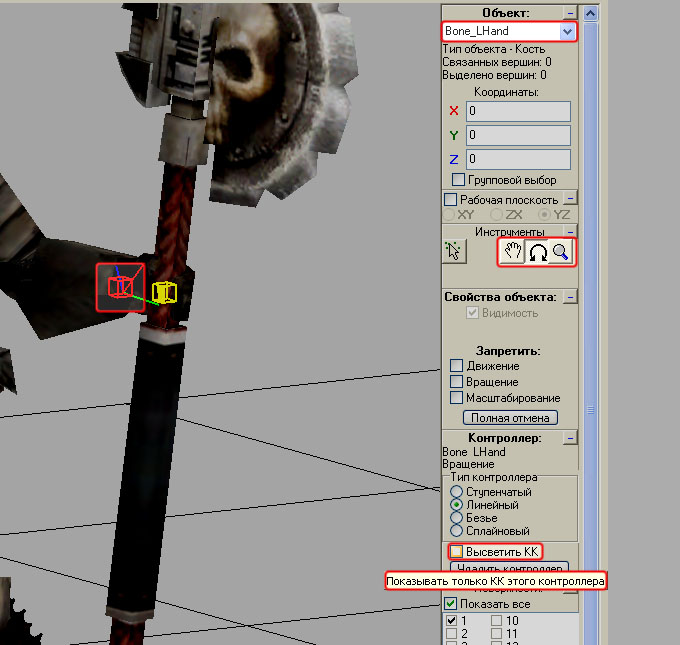Click the Y coordinate field
Viewport: 680px width, 645px height.
(x=518, y=135)
